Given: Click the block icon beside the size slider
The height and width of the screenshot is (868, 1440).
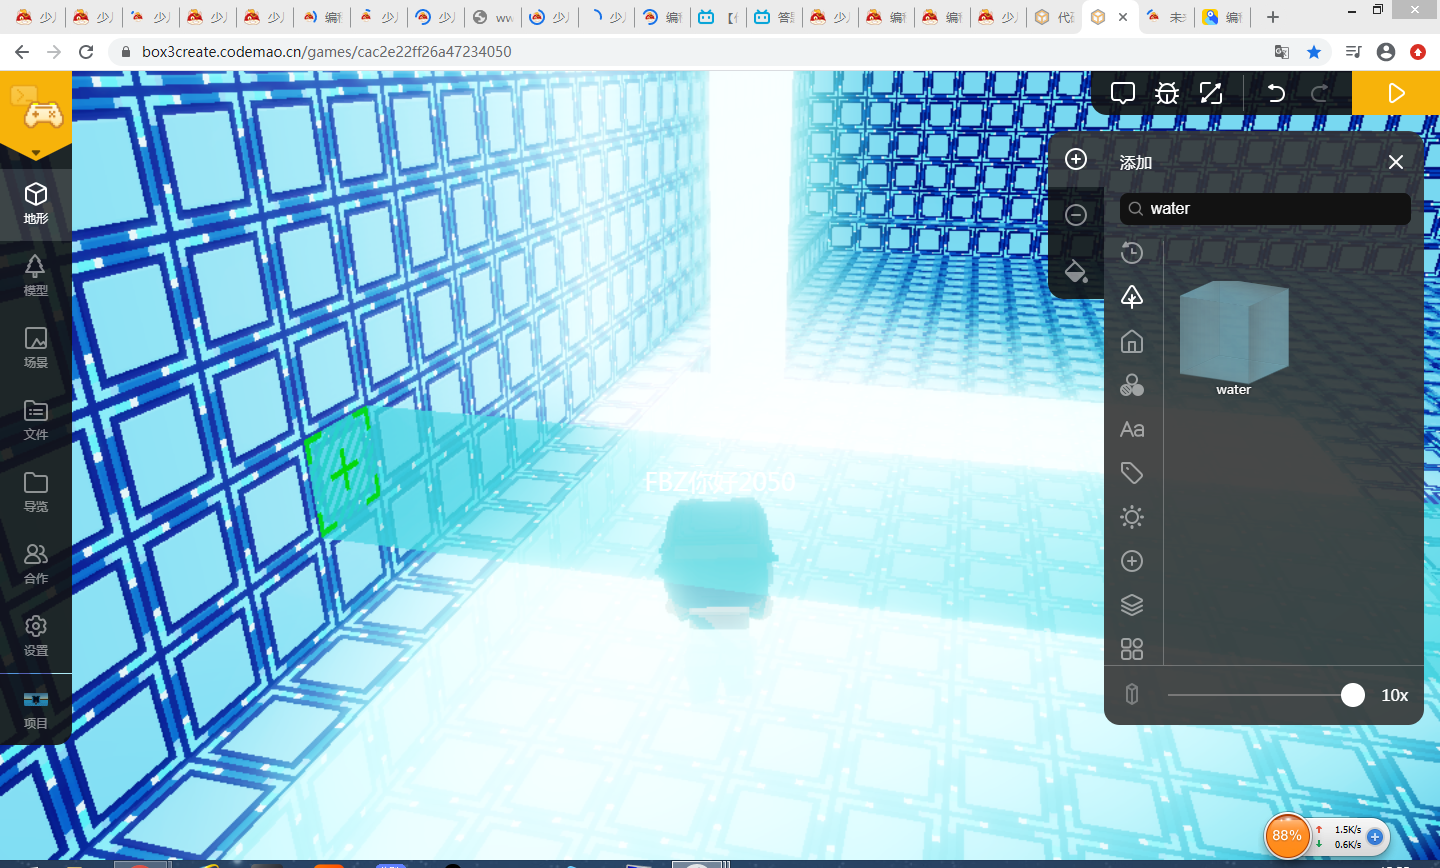Looking at the screenshot, I should [x=1132, y=694].
